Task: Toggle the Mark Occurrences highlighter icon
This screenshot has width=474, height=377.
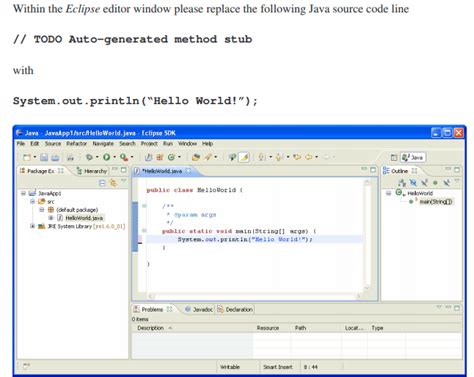Action: tap(245, 157)
